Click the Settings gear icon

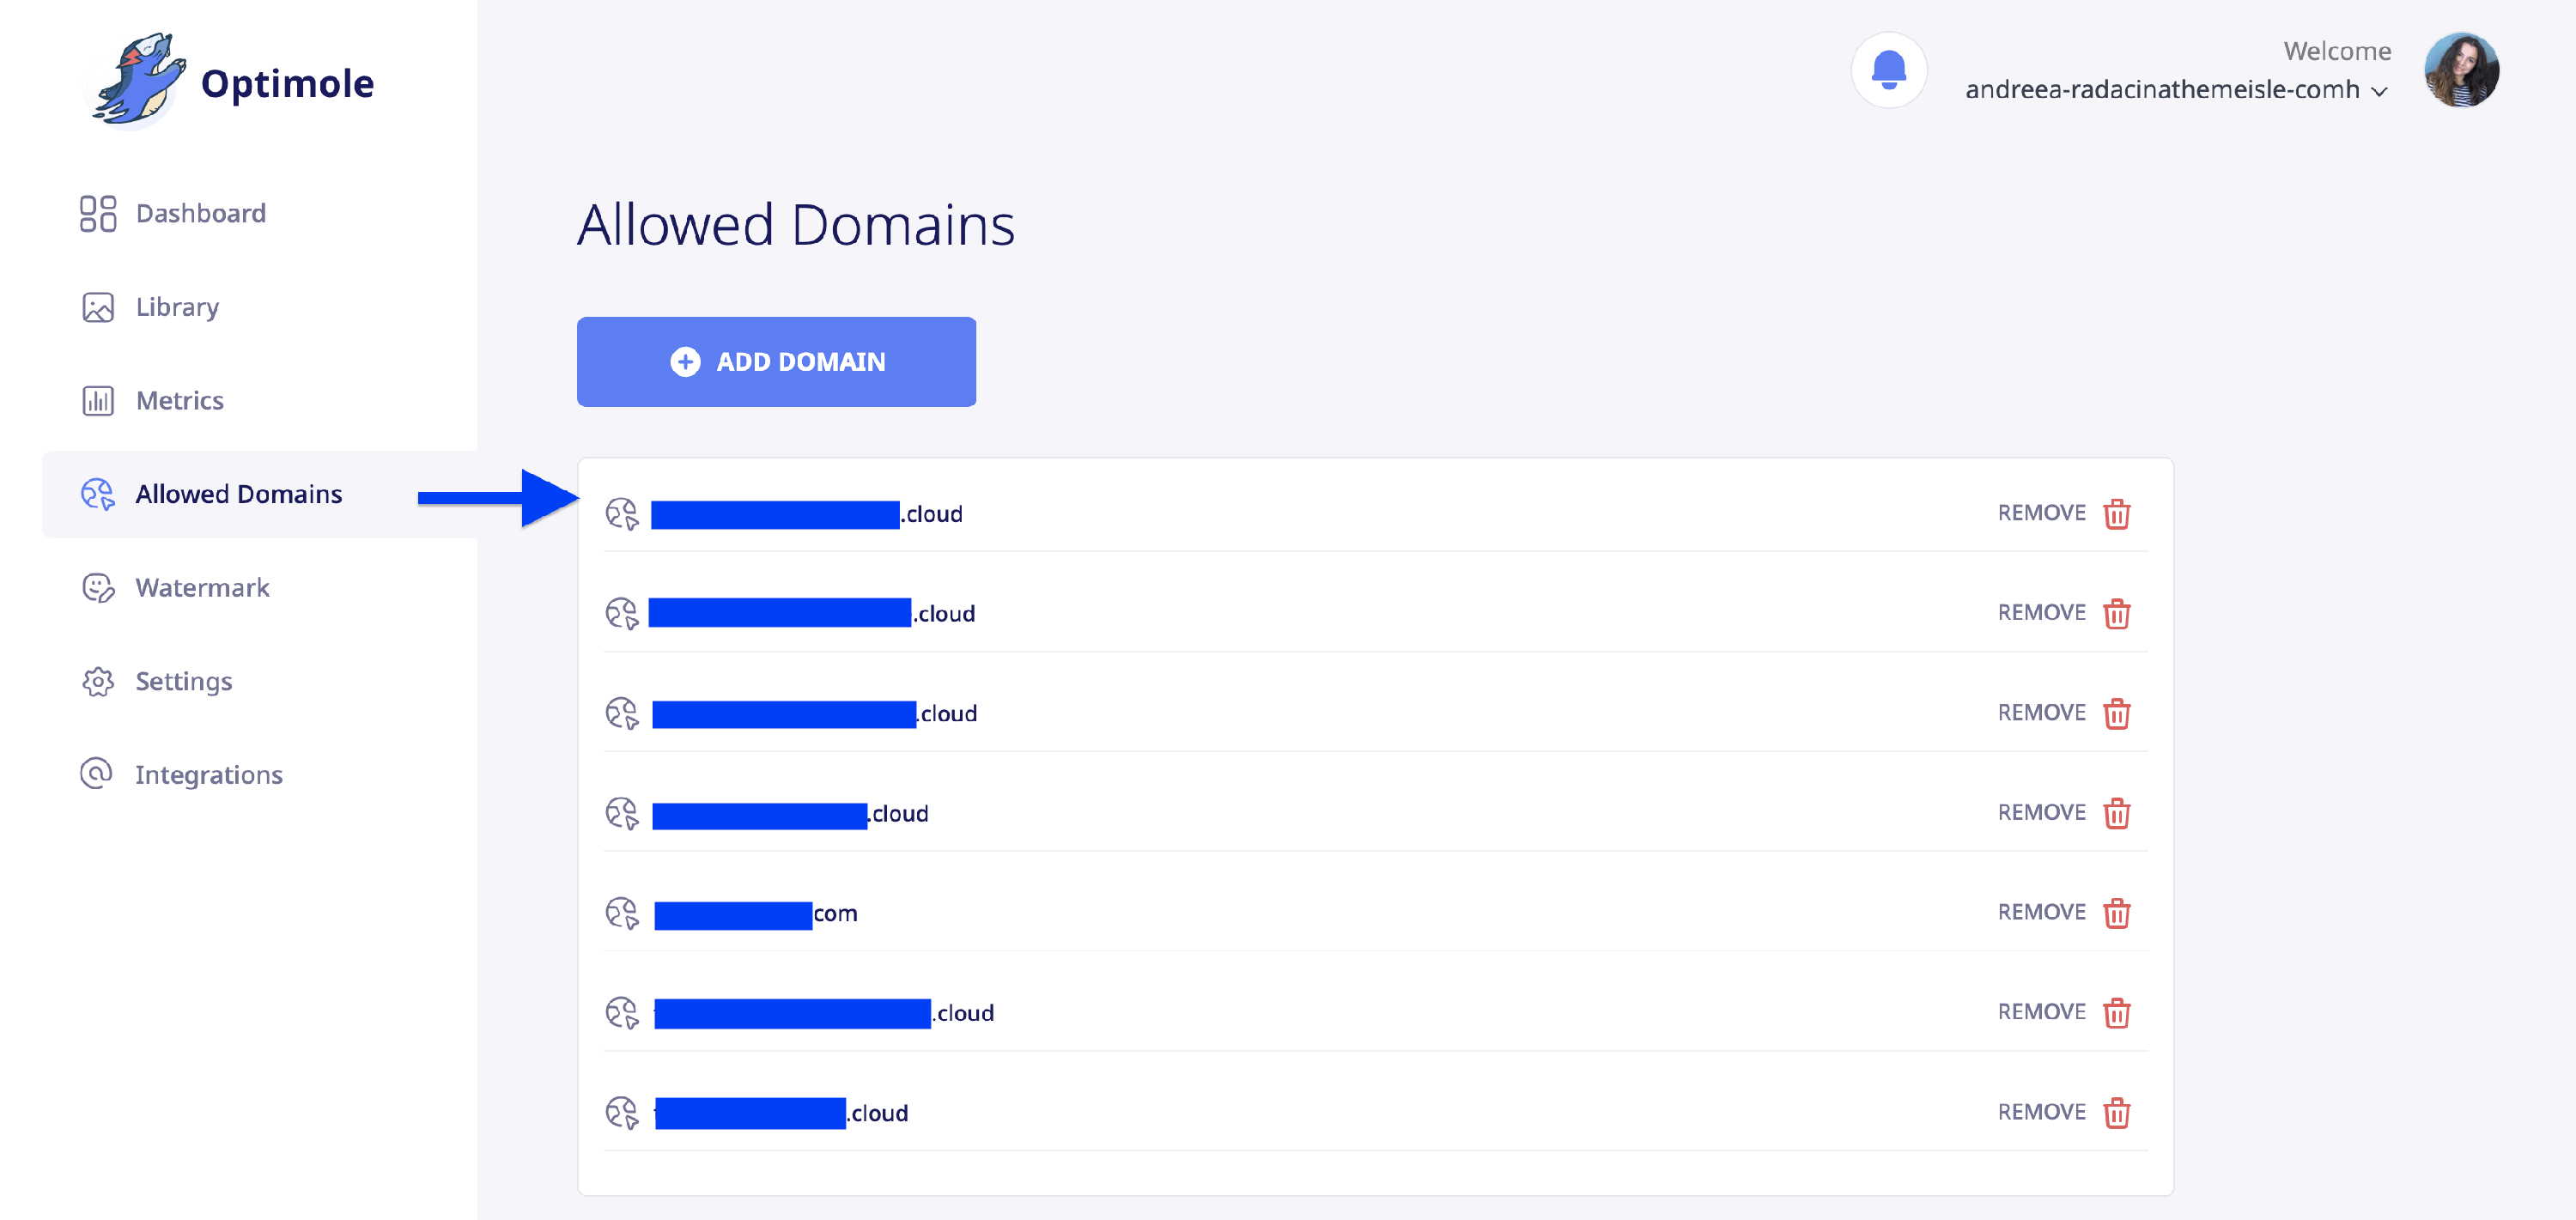(98, 682)
